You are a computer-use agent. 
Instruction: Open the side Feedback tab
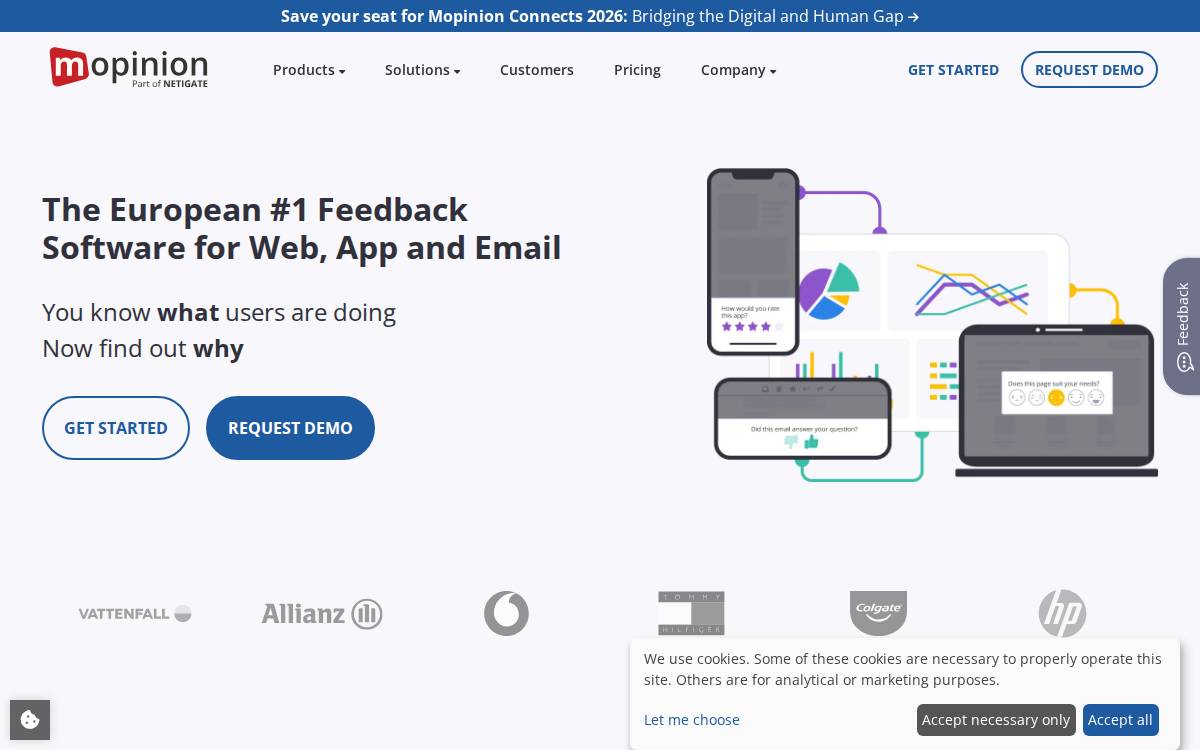pyautogui.click(x=1182, y=326)
